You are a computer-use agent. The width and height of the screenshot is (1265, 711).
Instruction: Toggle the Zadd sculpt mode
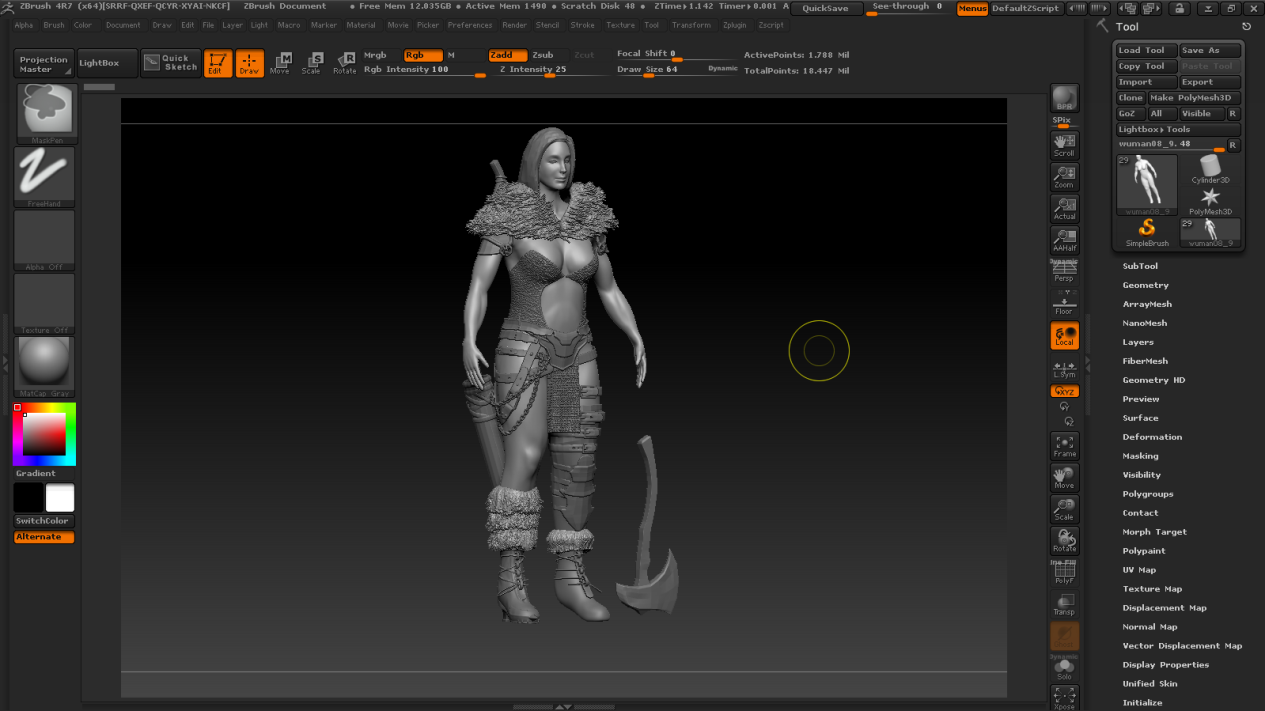coord(507,55)
